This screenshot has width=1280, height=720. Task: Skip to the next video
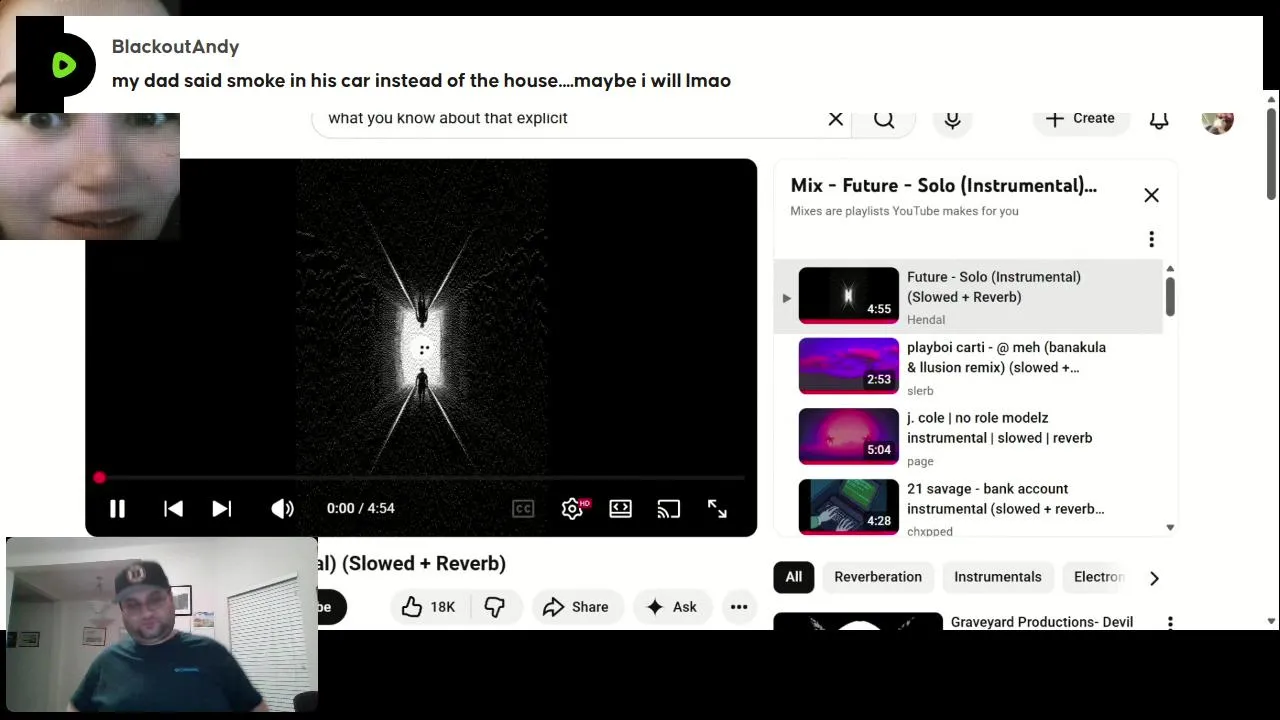(222, 509)
